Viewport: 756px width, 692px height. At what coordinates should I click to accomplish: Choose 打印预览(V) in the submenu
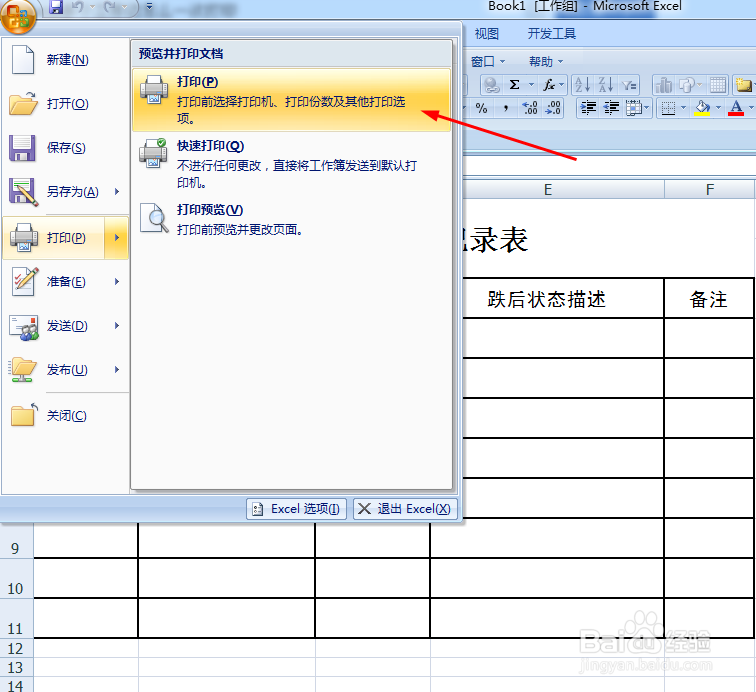tap(291, 219)
